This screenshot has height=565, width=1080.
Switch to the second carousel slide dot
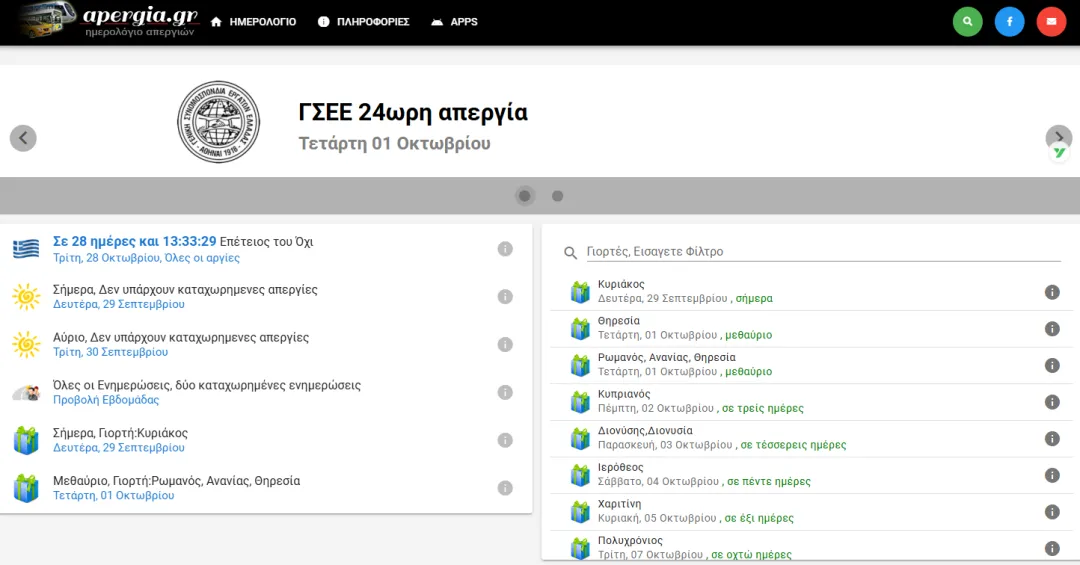point(558,196)
